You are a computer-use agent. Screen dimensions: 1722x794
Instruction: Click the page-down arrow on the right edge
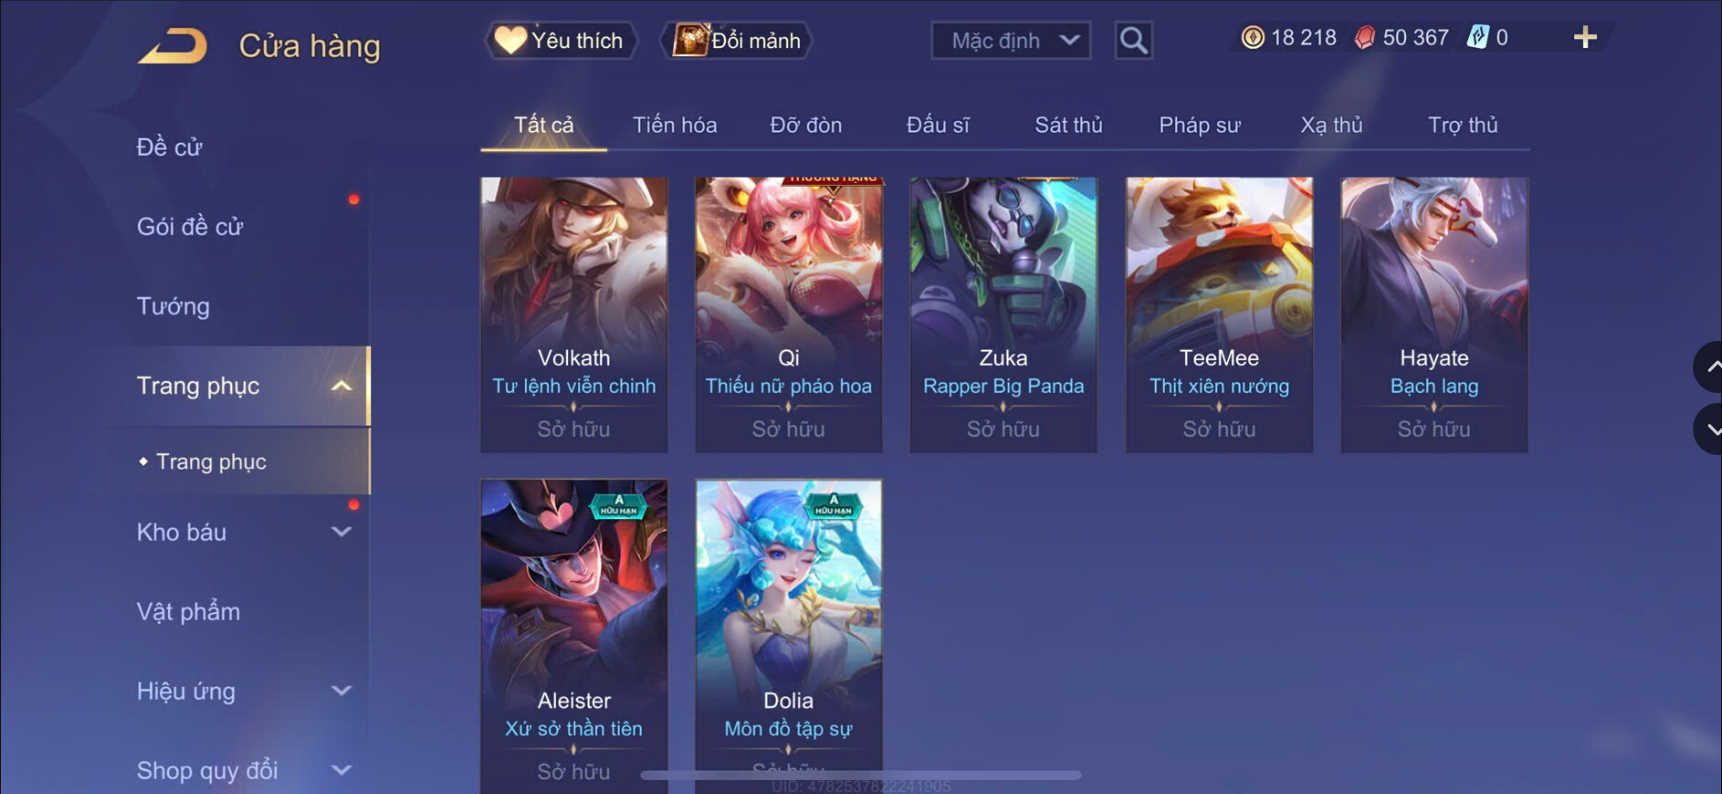click(x=1709, y=429)
